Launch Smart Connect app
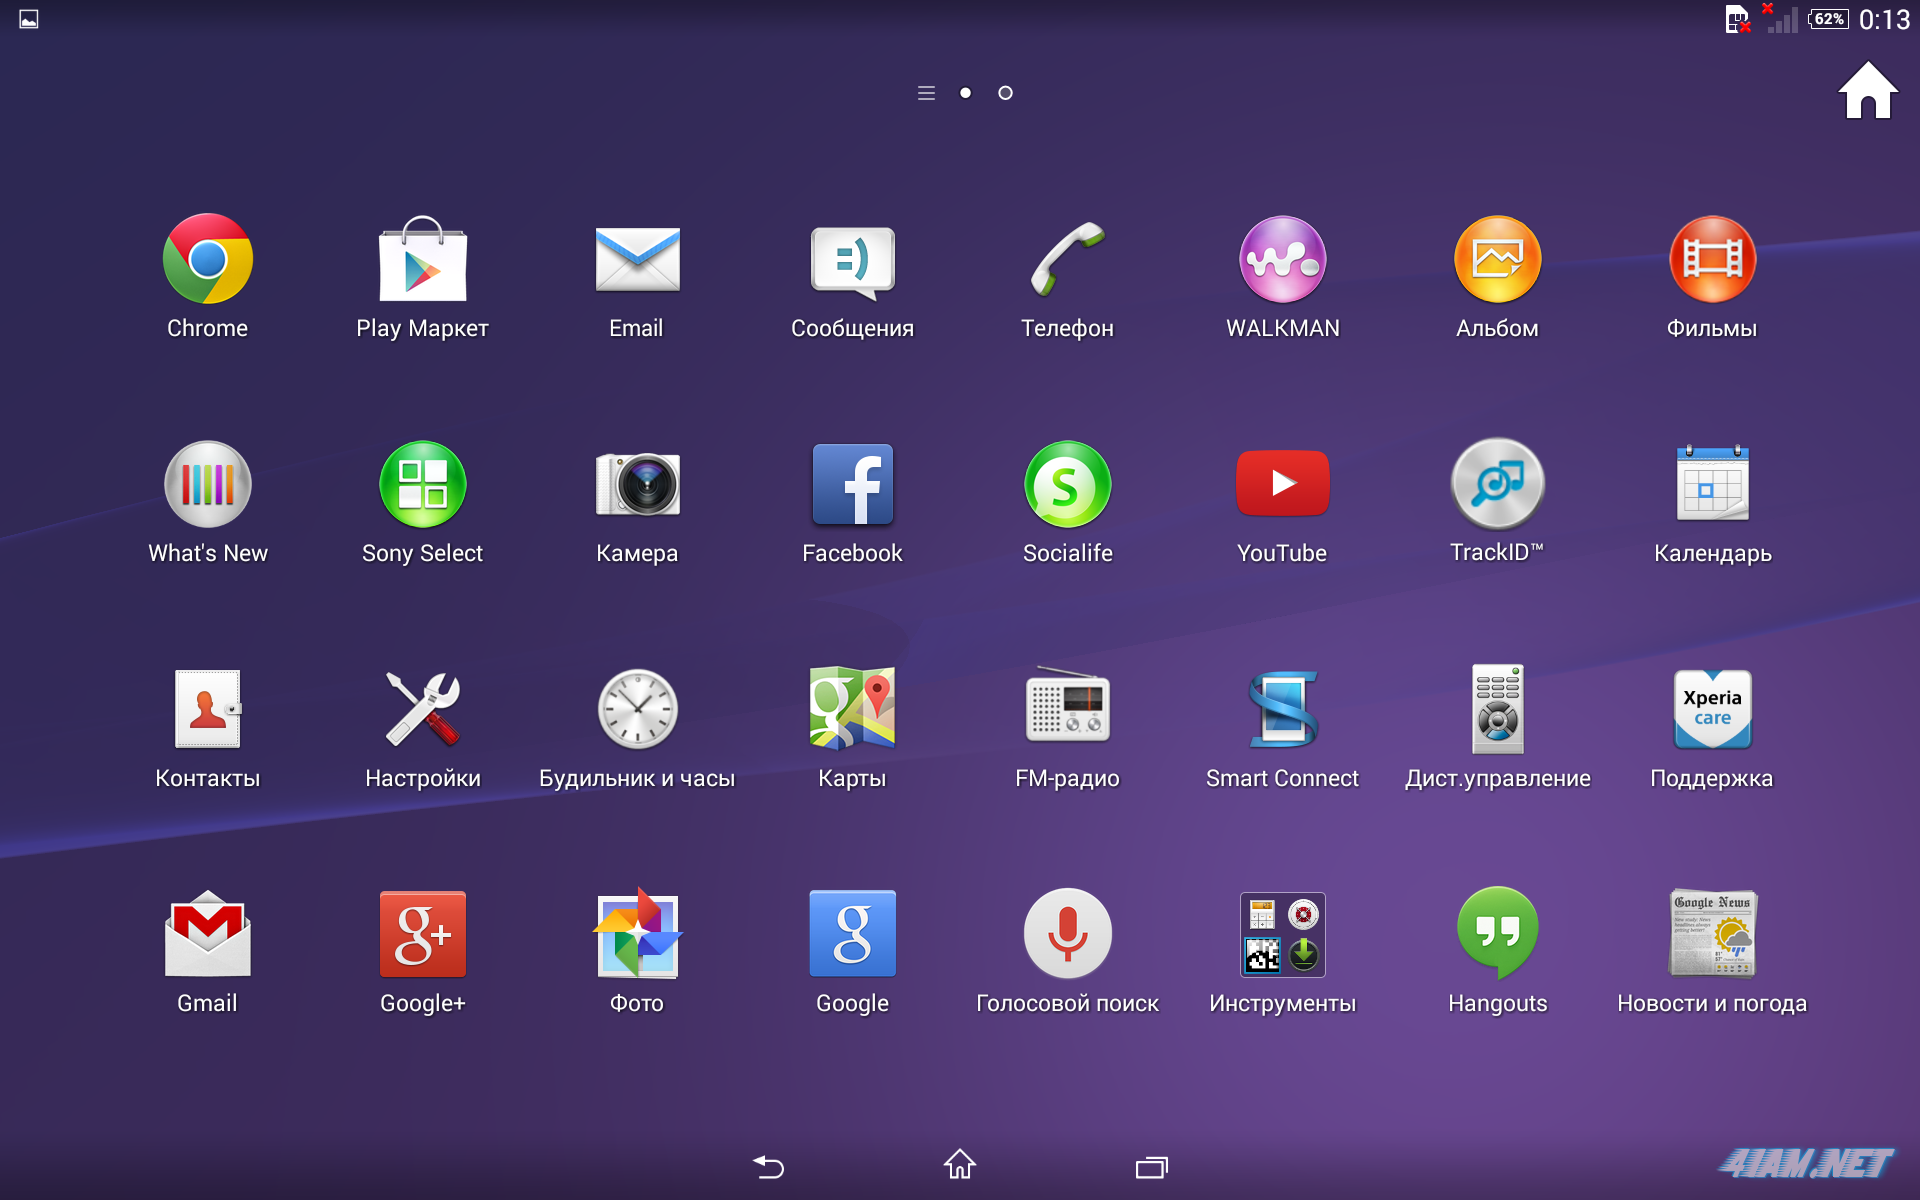1920x1200 pixels. pyautogui.click(x=1282, y=709)
